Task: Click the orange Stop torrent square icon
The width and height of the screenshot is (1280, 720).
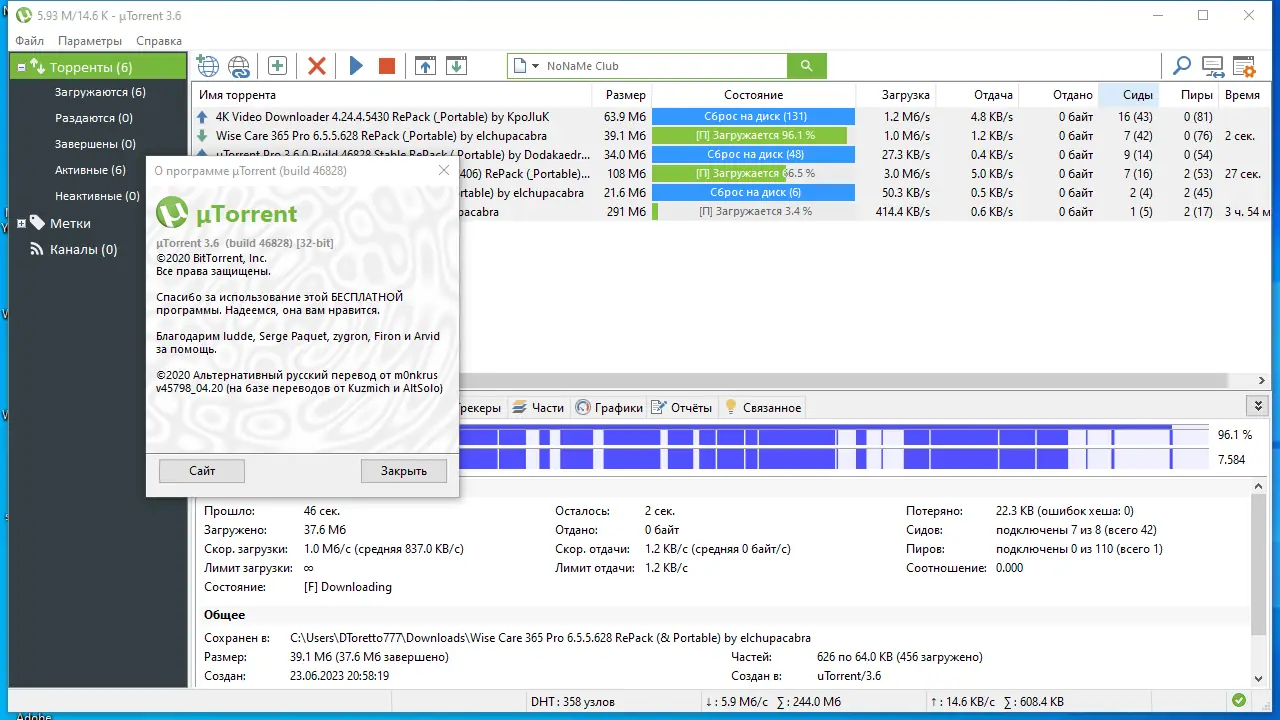Action: pyautogui.click(x=387, y=66)
